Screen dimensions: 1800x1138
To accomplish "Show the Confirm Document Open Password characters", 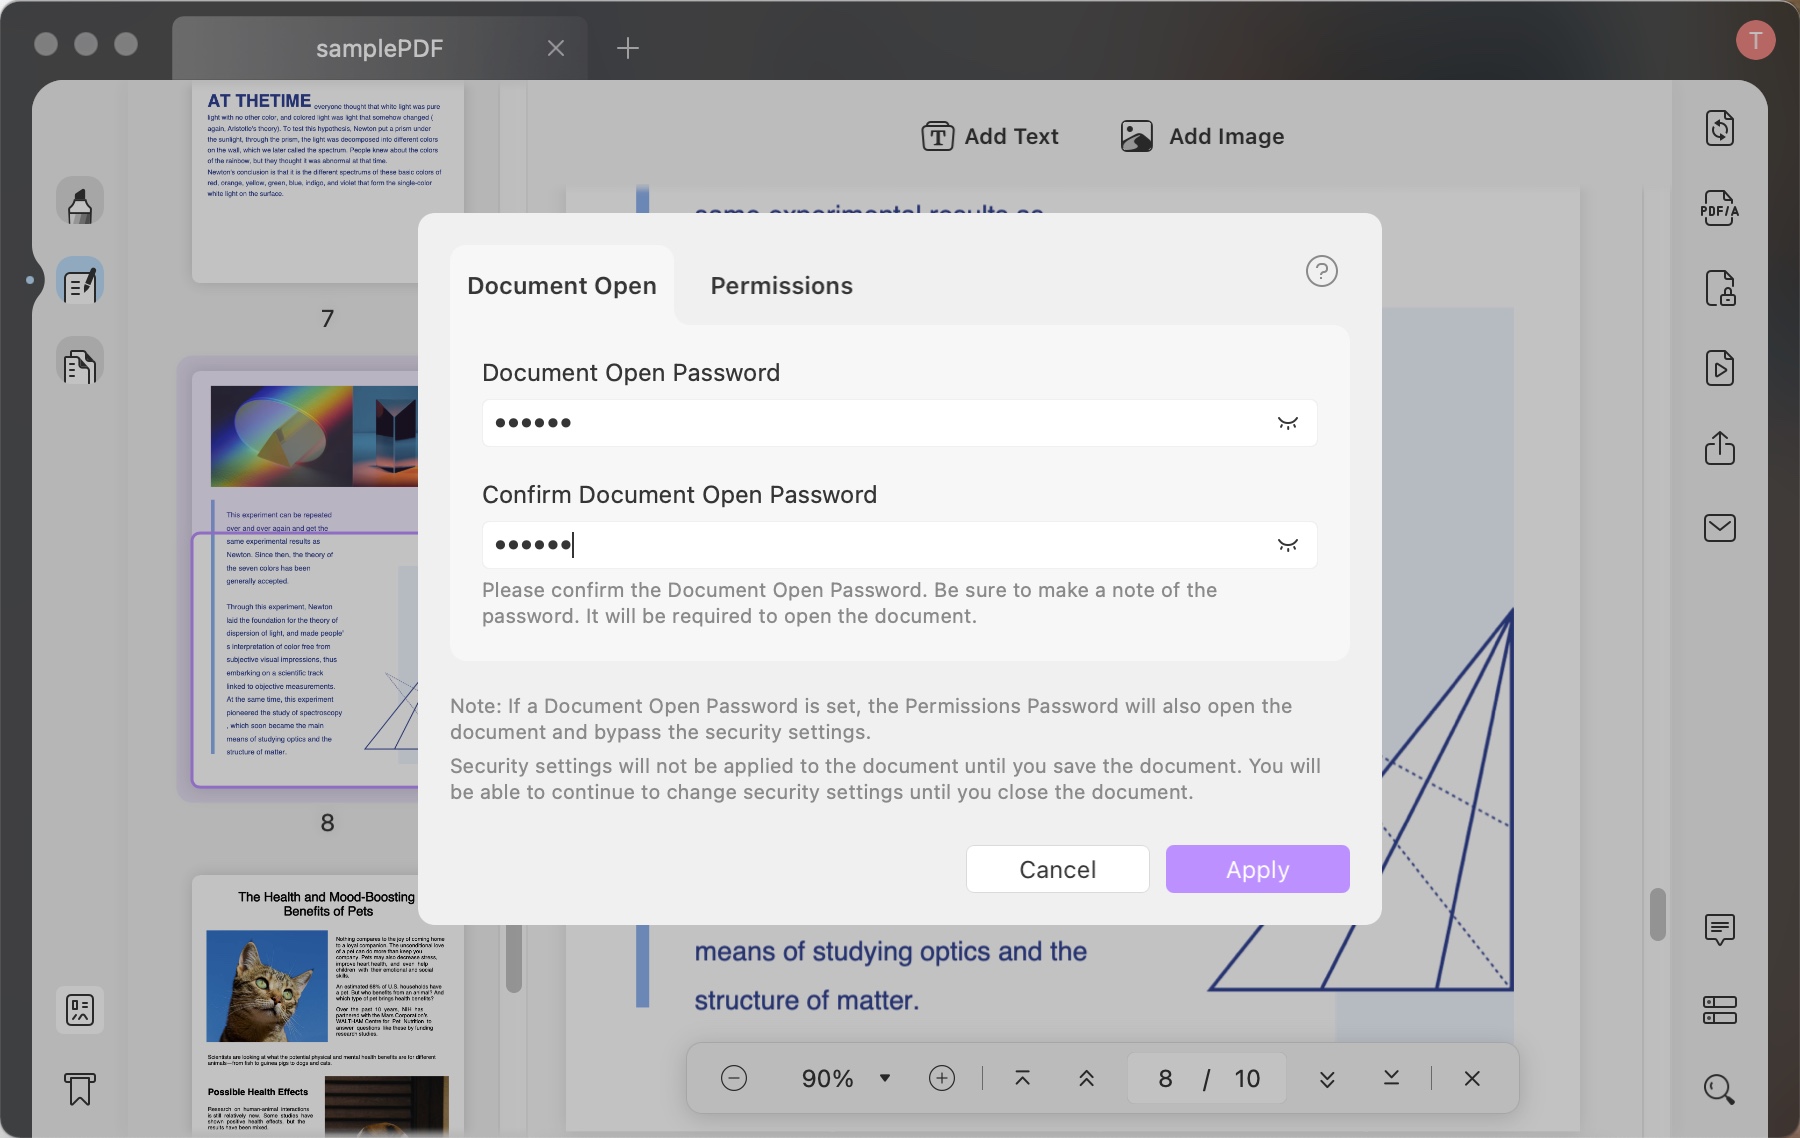I will pos(1288,545).
